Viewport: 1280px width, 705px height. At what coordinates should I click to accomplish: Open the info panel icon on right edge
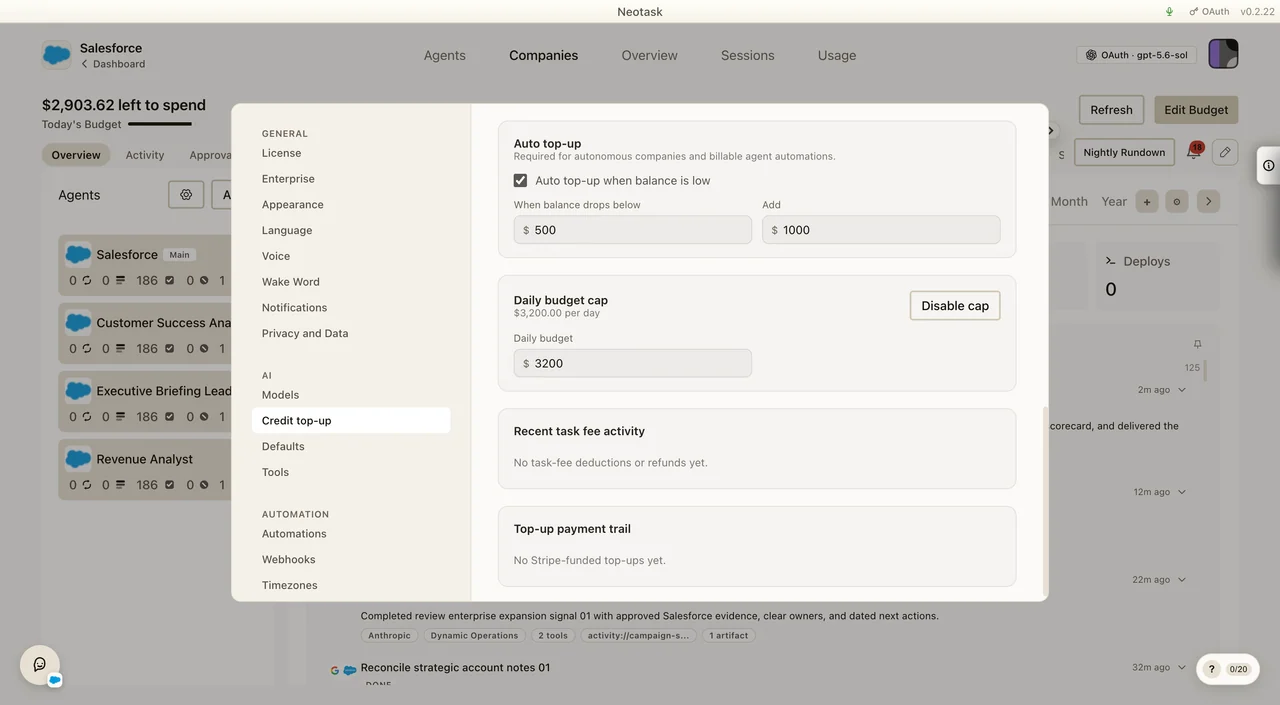point(1268,165)
